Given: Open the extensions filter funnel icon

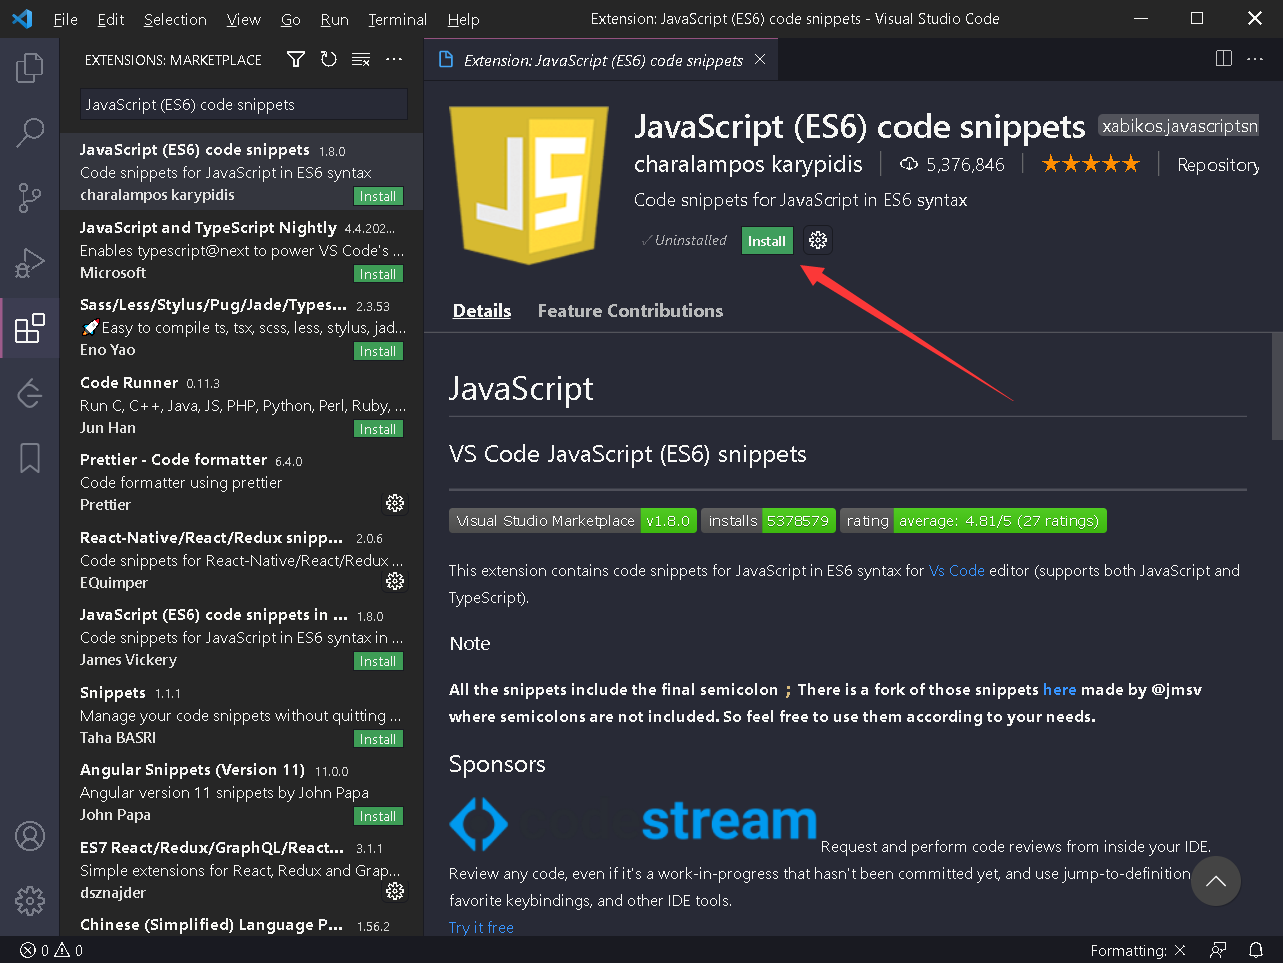Looking at the screenshot, I should tap(296, 60).
